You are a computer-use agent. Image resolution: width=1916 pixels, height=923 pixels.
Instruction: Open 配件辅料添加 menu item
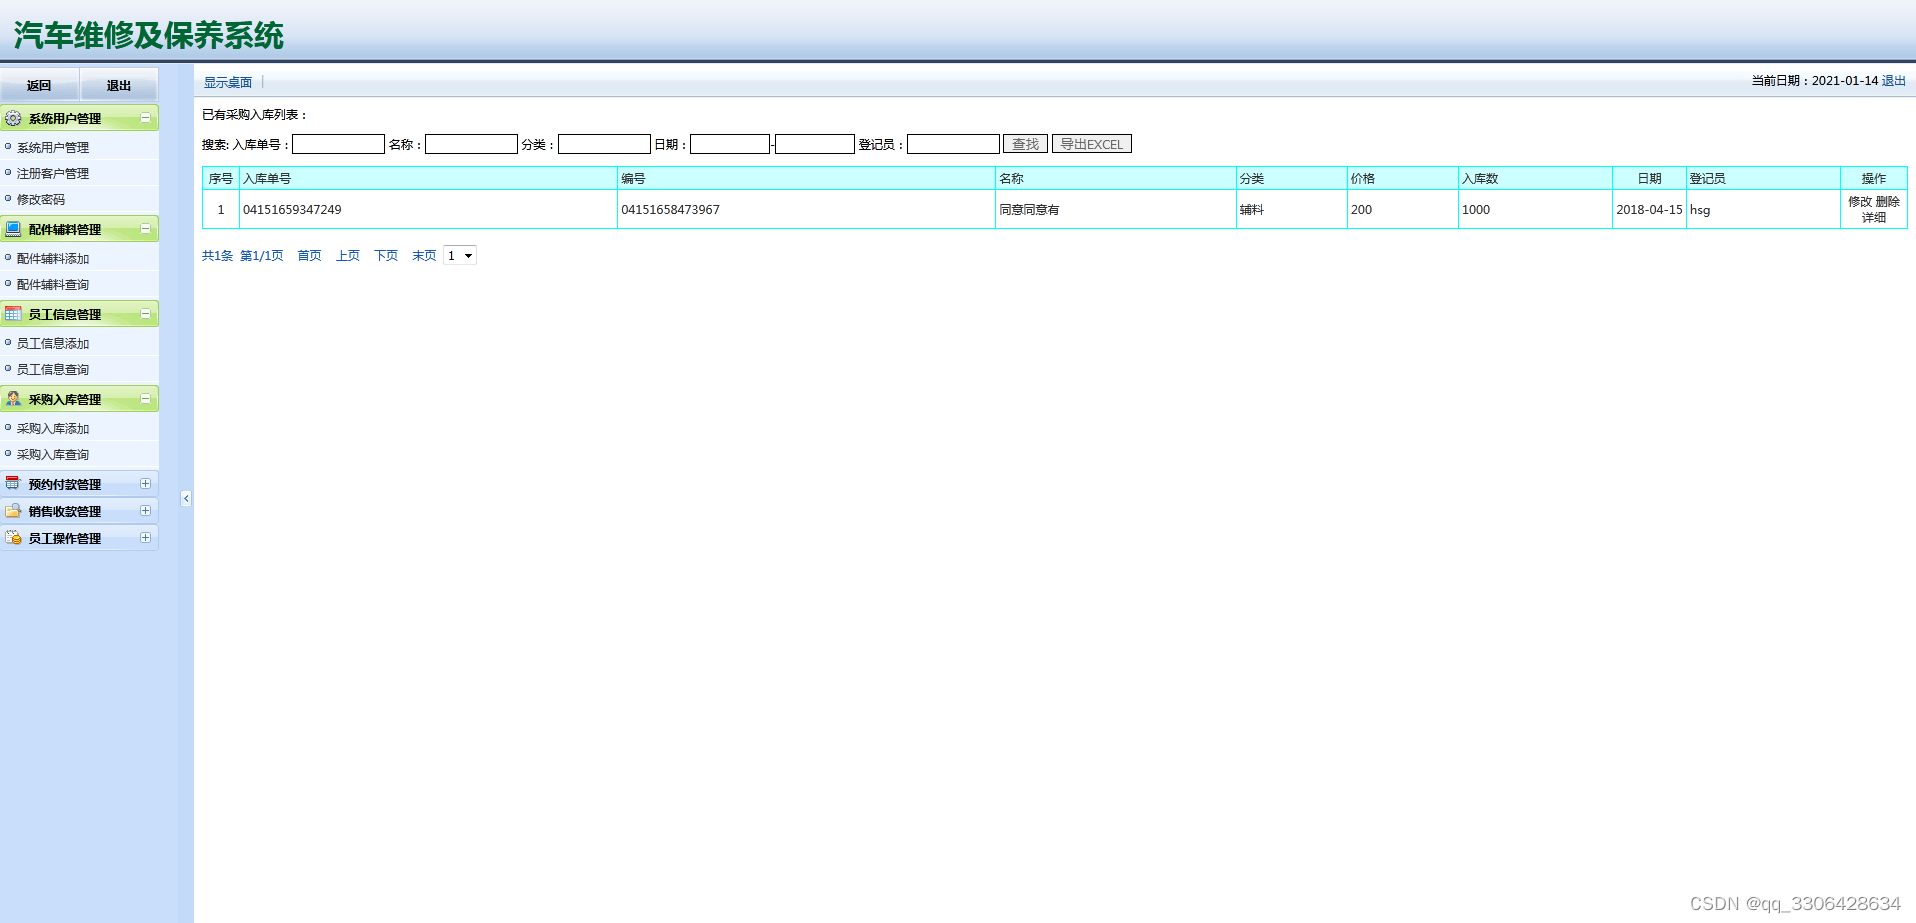[53, 258]
